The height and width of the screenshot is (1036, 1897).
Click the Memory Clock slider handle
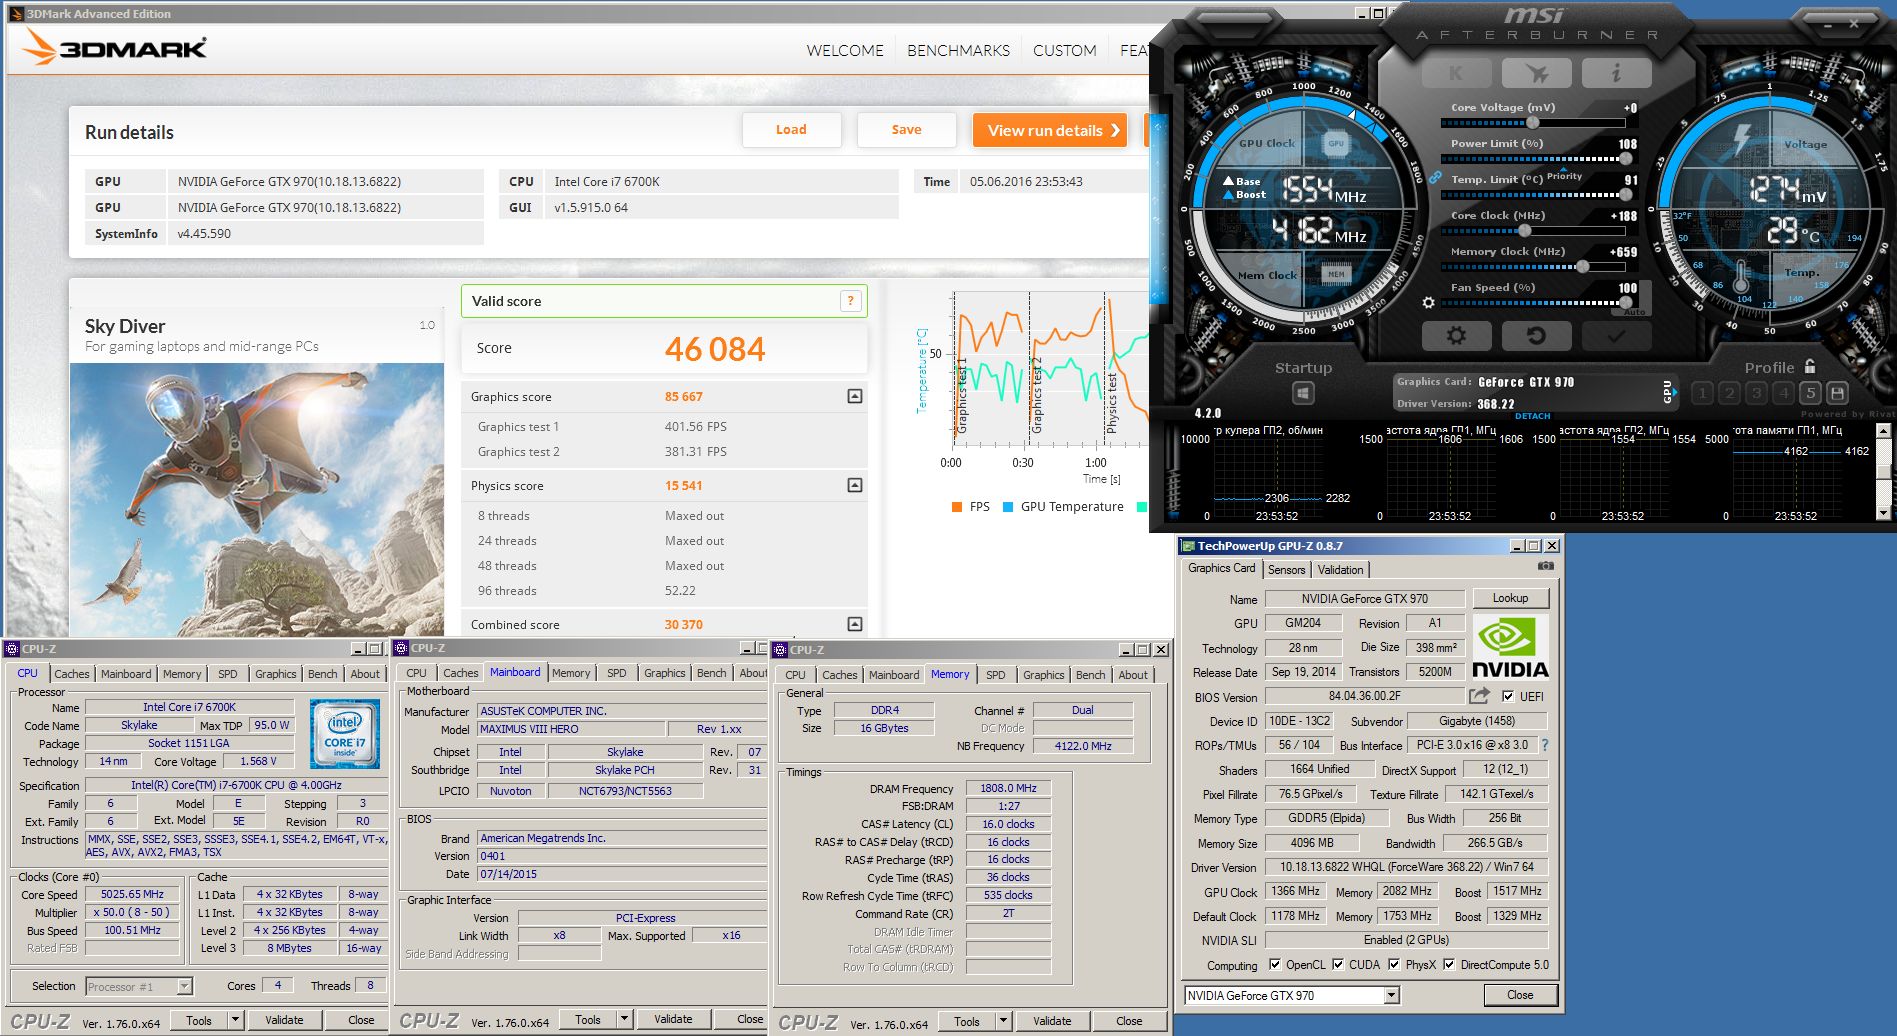[1582, 266]
